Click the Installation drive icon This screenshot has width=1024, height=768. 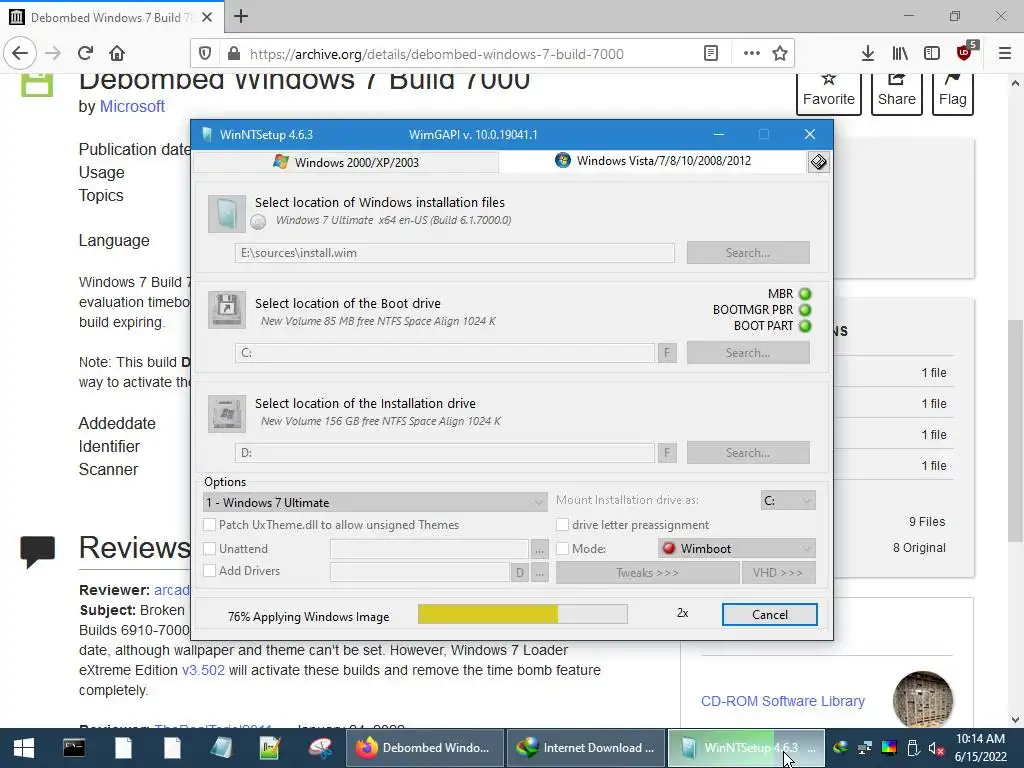click(227, 413)
